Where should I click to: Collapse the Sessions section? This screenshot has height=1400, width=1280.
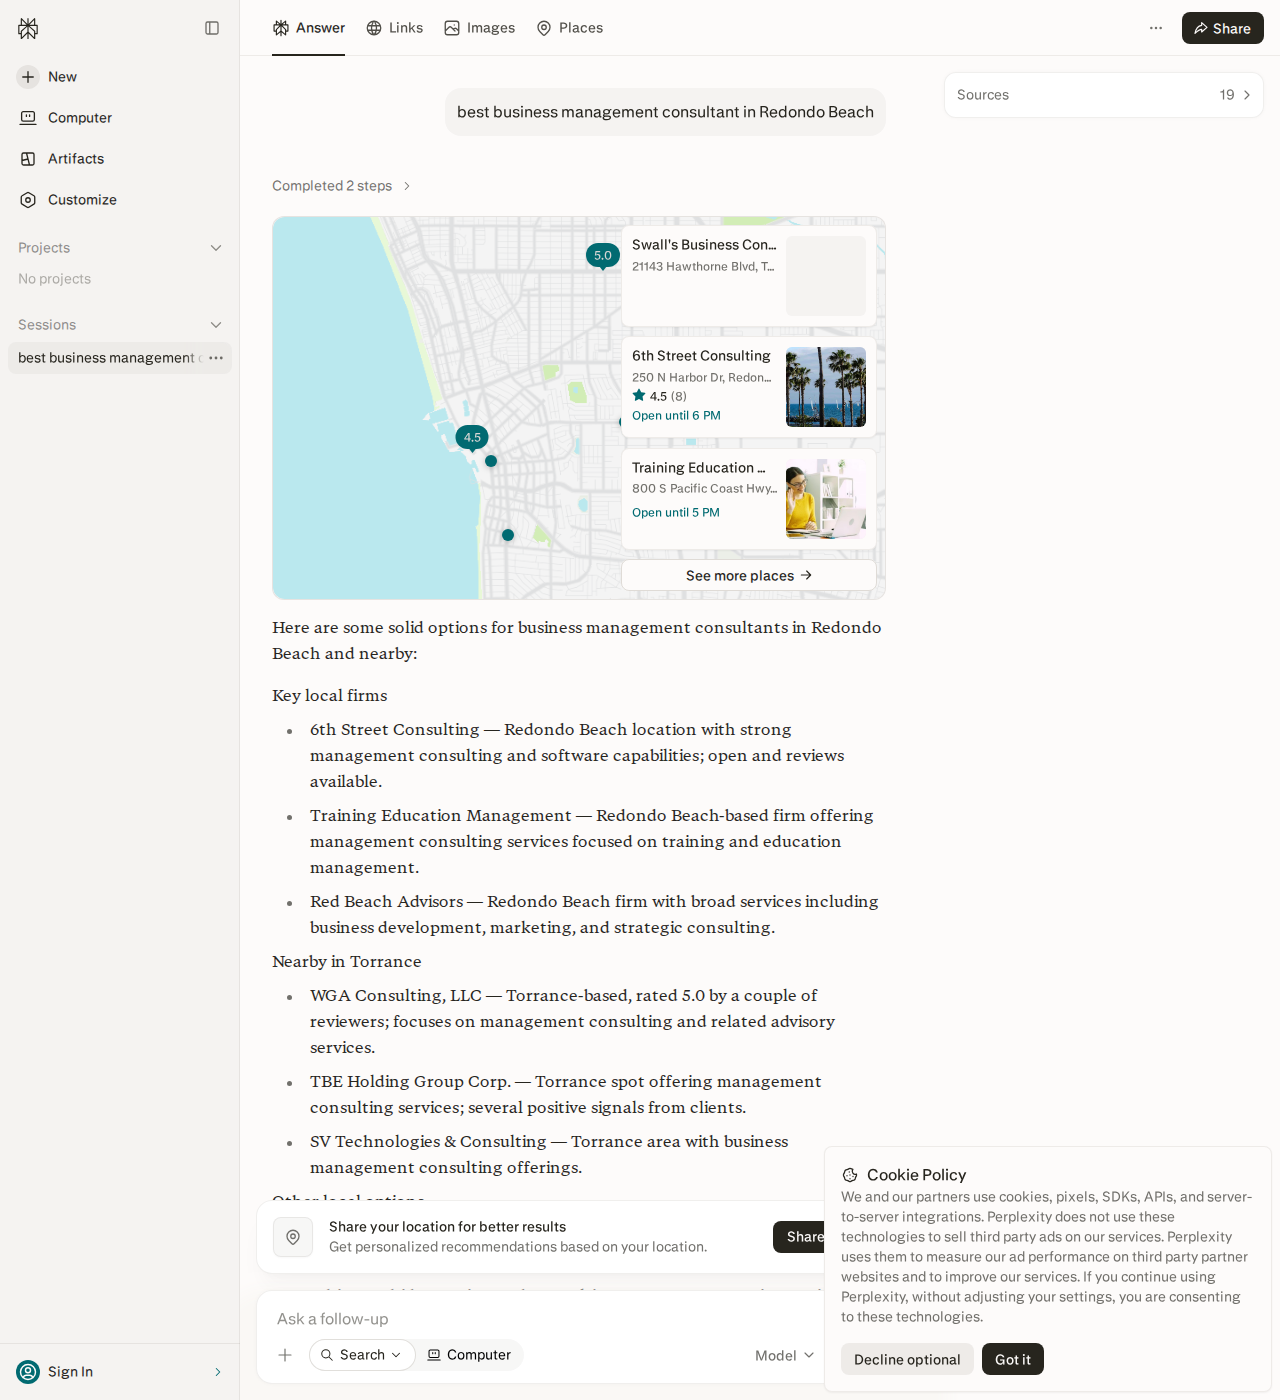tap(216, 325)
